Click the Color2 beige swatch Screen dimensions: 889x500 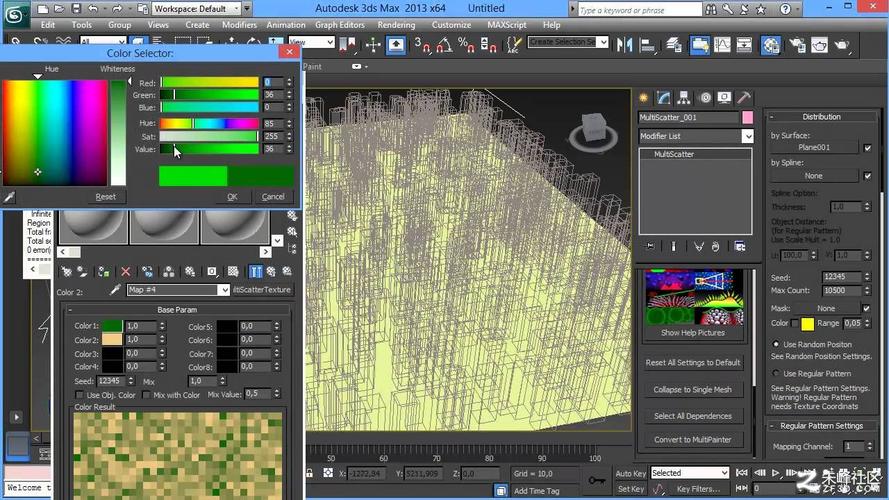click(112, 340)
